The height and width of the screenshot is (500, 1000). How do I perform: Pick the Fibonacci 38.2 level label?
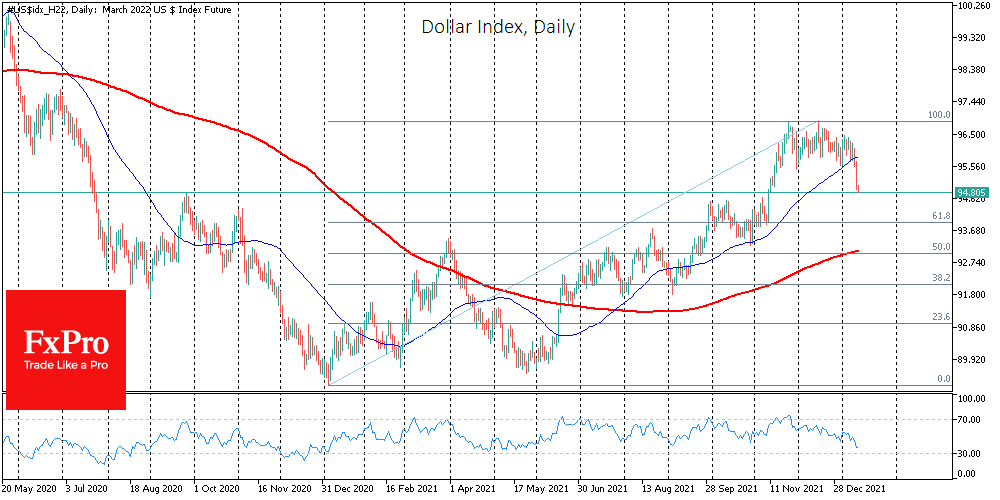(940, 278)
